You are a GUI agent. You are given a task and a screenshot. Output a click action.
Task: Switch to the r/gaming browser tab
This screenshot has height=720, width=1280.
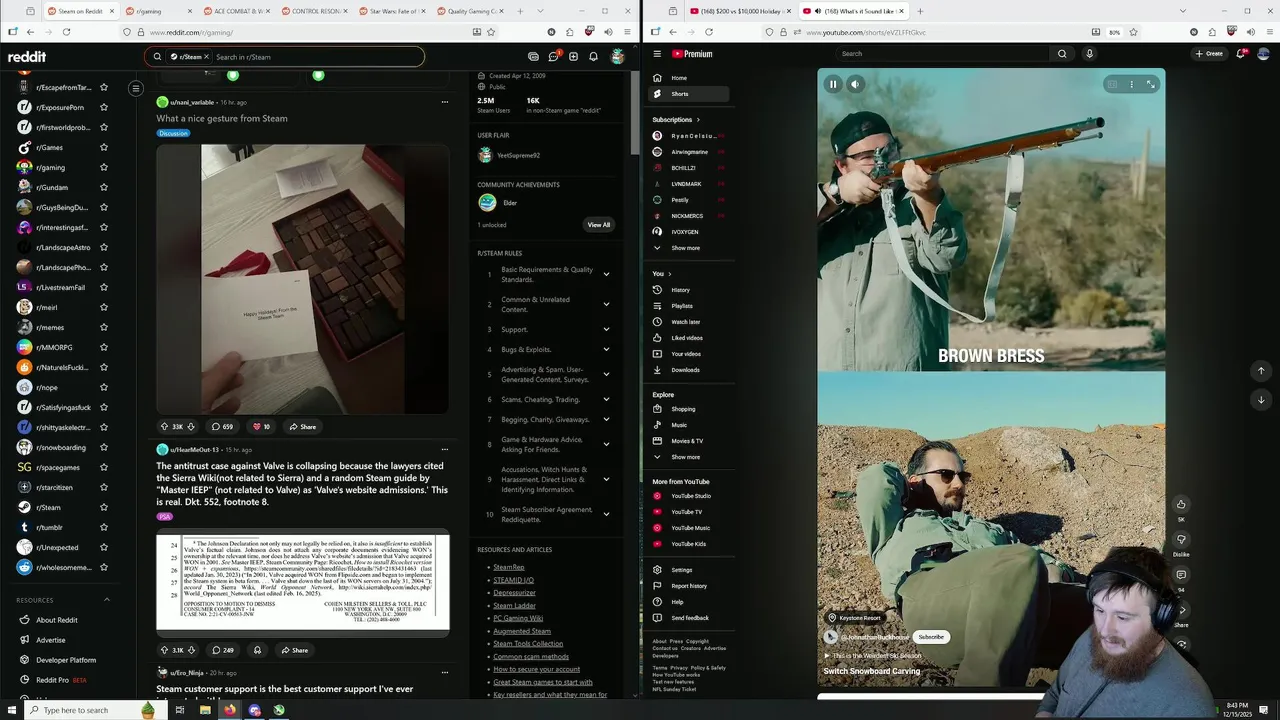158,11
